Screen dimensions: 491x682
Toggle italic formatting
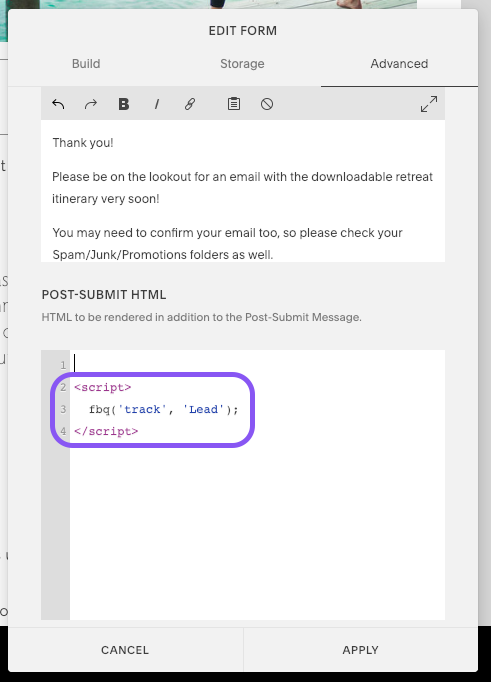[x=157, y=104]
